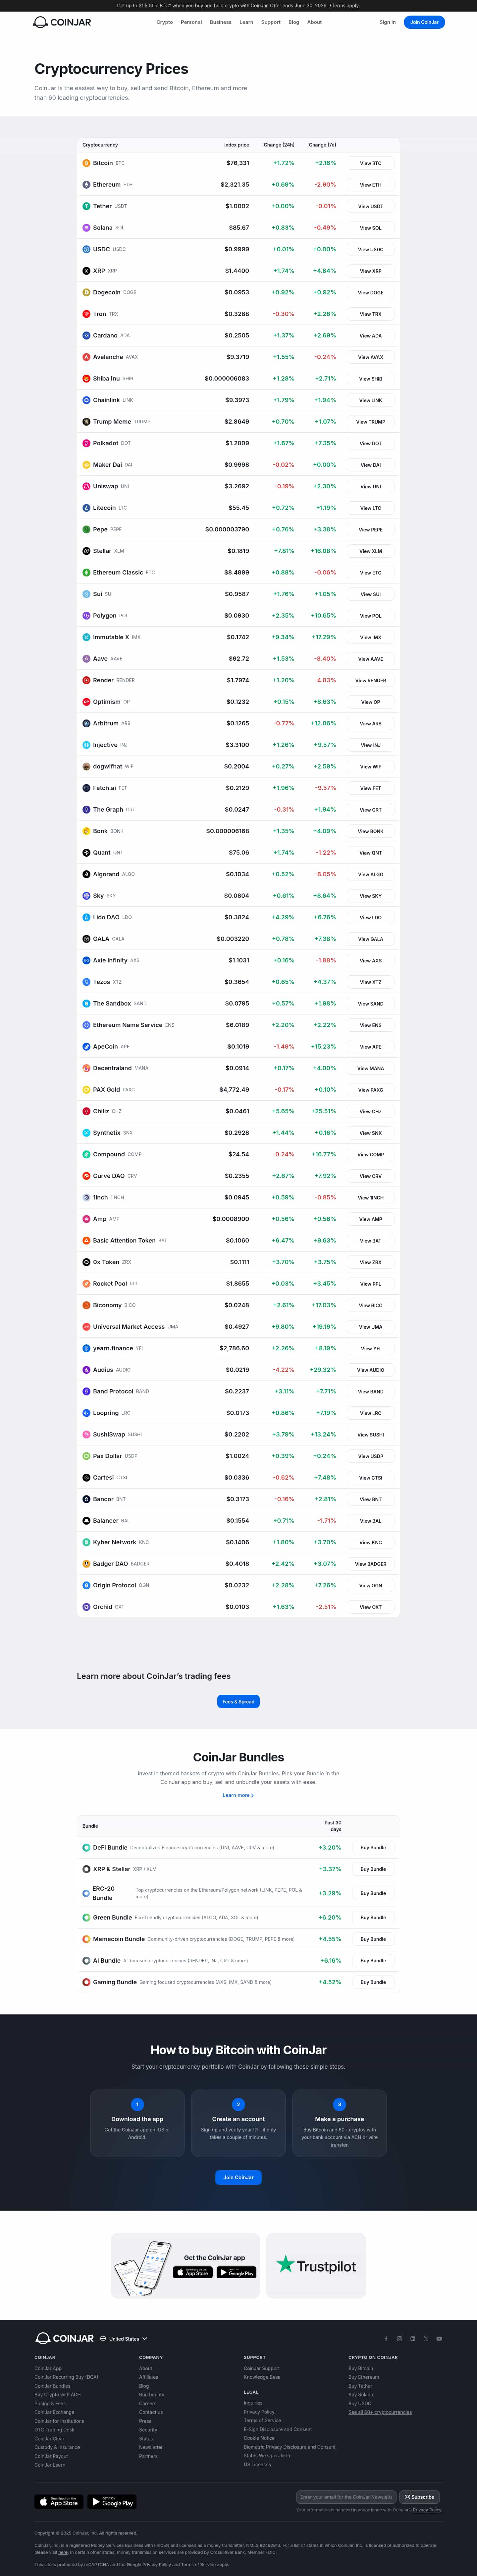Click the newsletter email input field
This screenshot has width=477, height=2576.
(x=346, y=2497)
